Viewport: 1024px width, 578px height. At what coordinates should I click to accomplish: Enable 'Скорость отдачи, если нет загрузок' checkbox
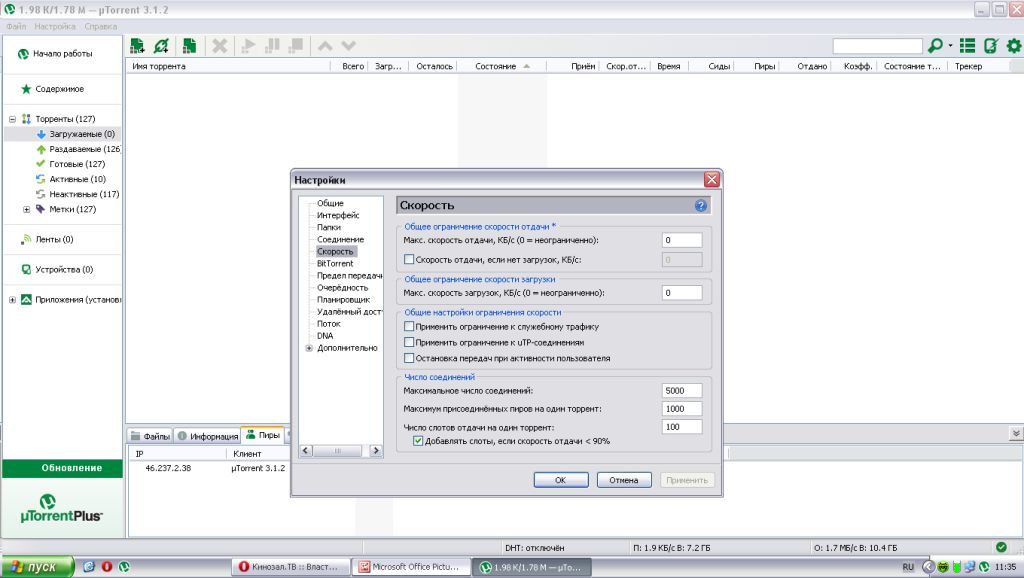(408, 260)
